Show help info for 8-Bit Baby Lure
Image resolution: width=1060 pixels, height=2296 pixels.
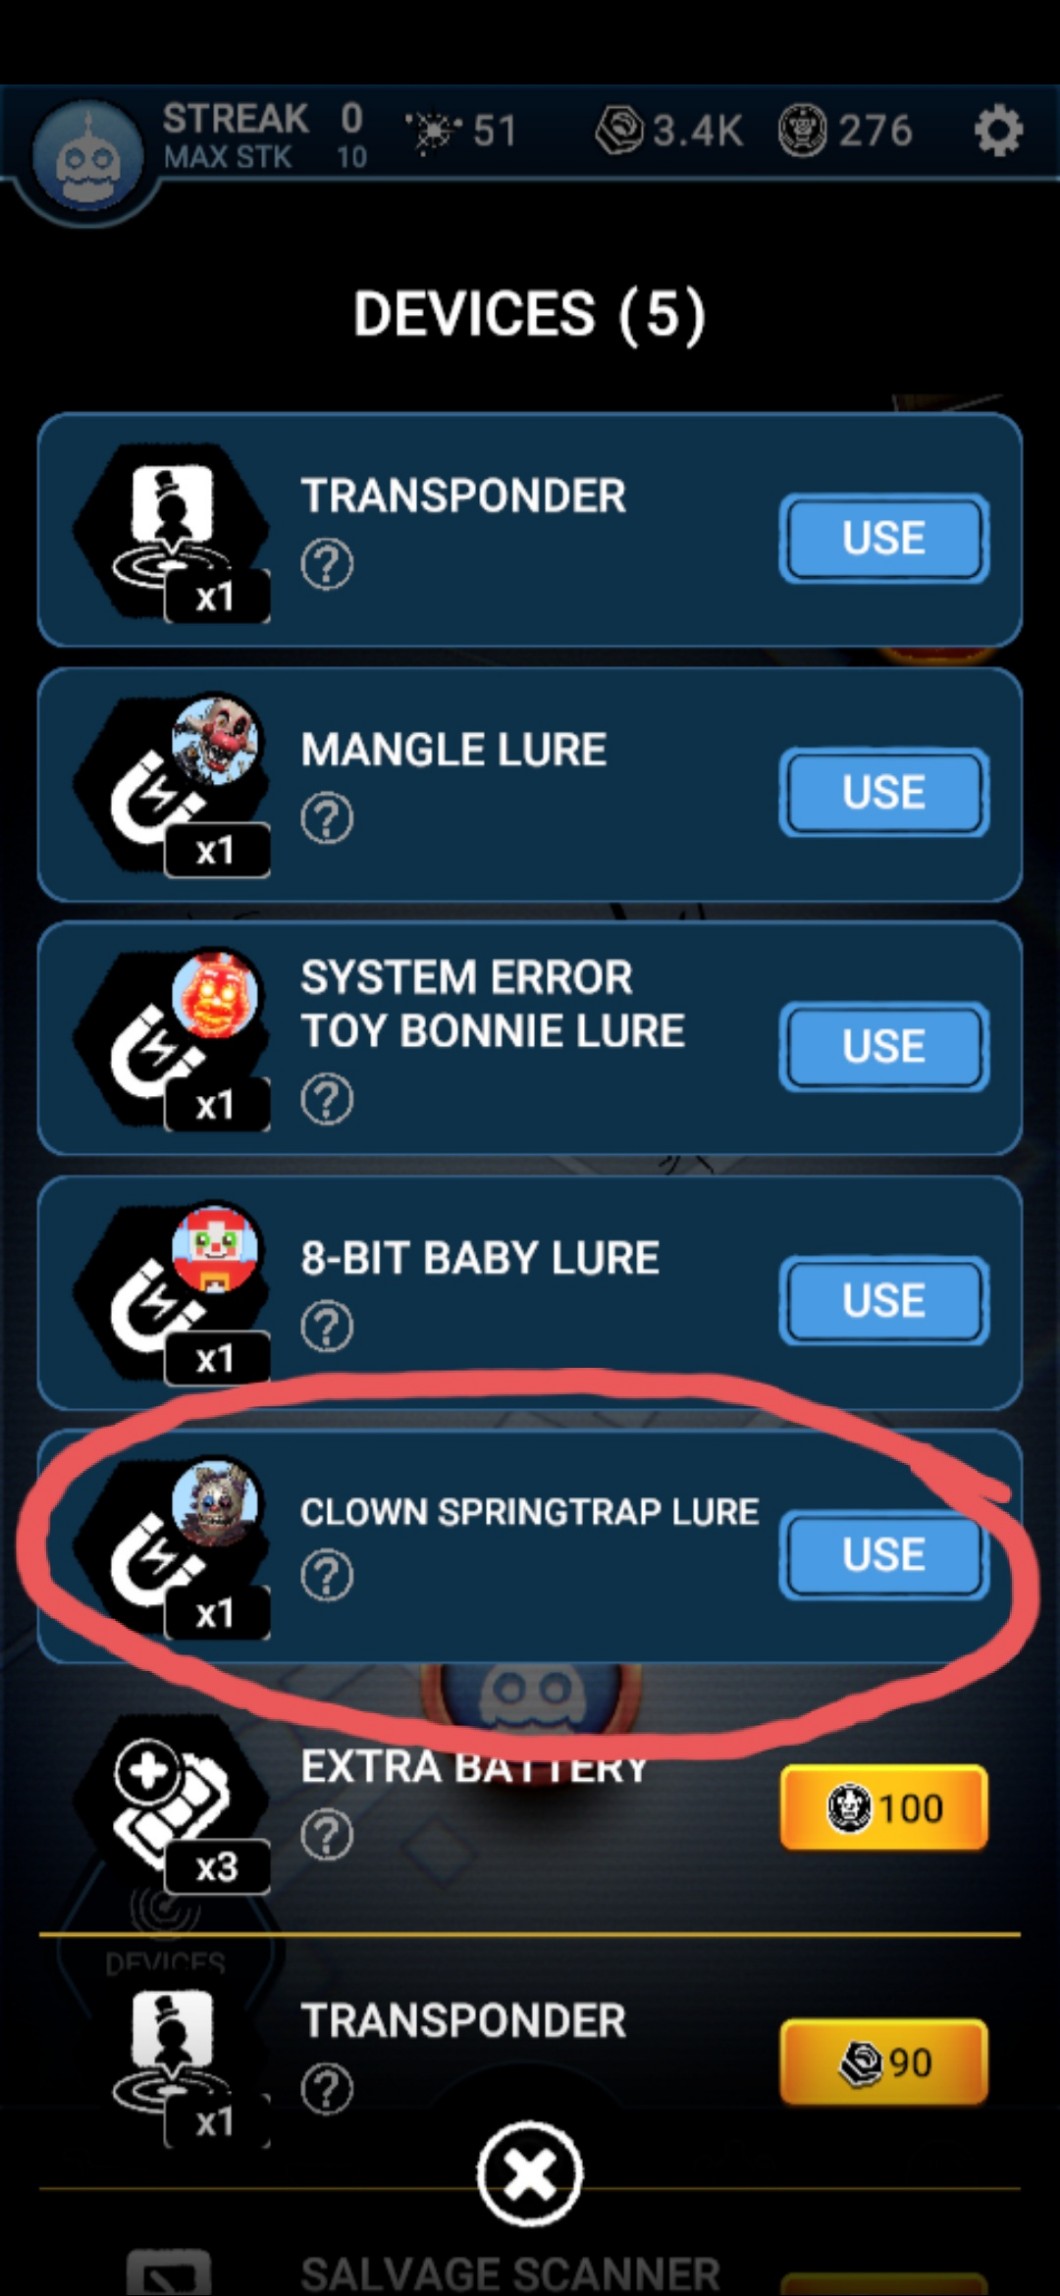coord(327,1327)
